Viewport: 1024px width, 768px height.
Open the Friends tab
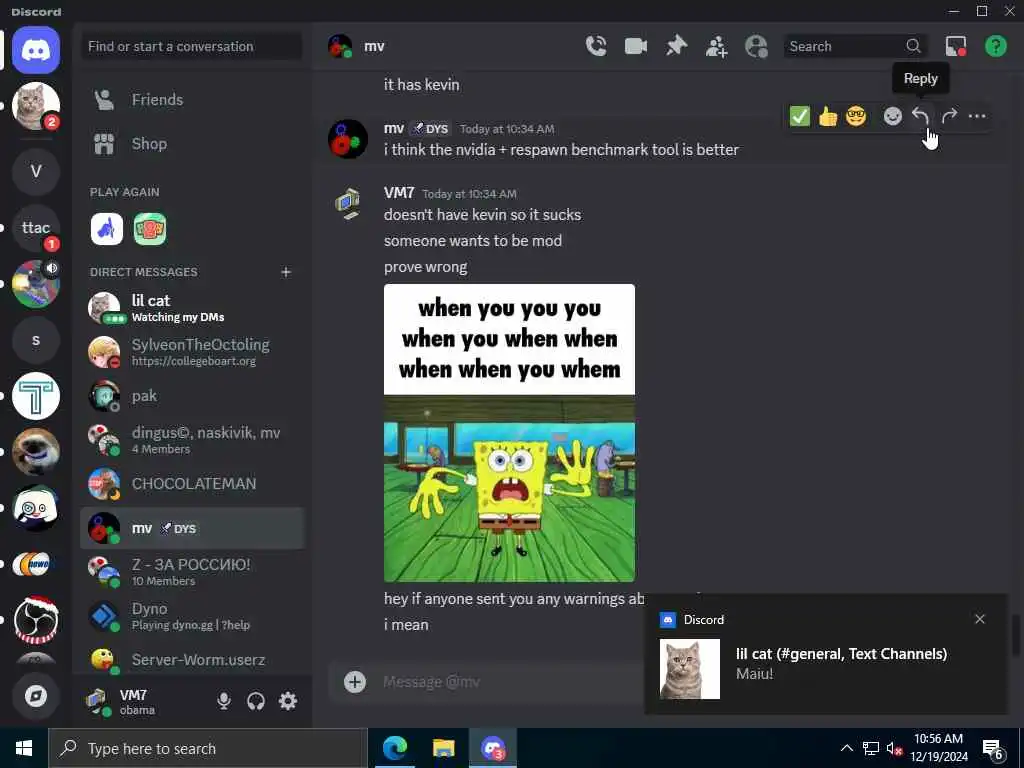[192, 99]
